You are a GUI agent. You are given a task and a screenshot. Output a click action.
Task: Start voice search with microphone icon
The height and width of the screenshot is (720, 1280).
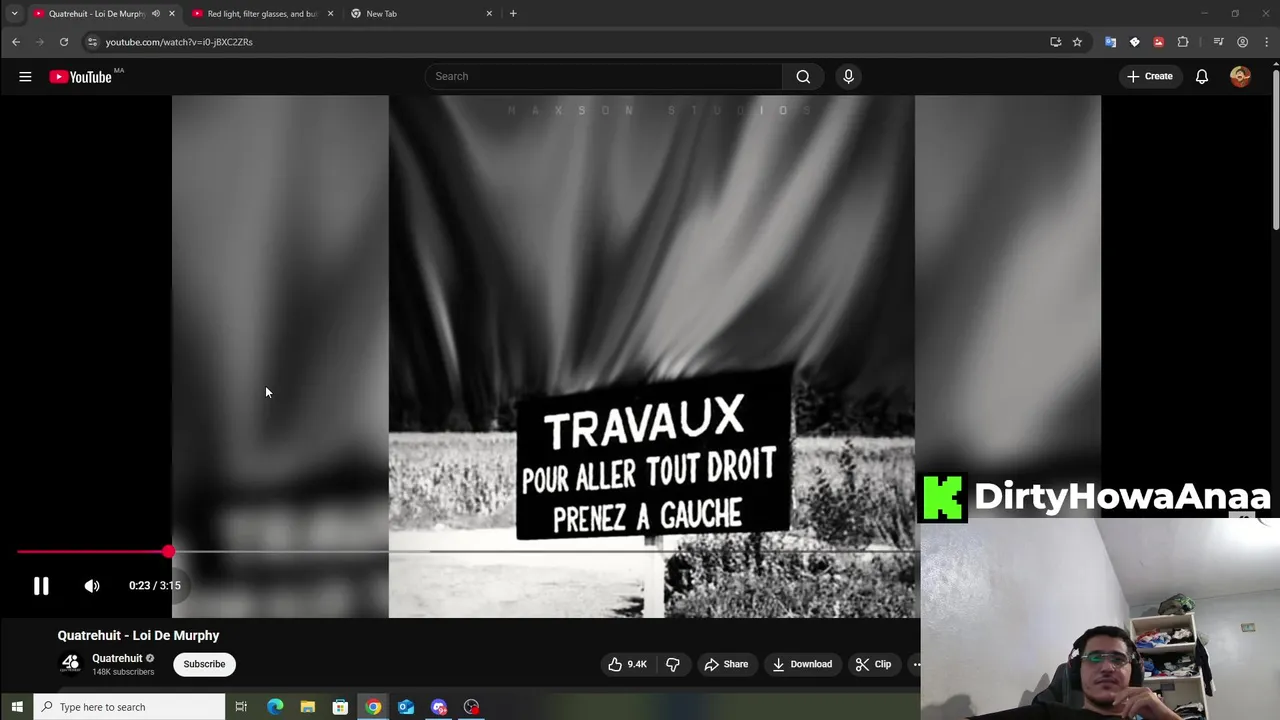(848, 76)
